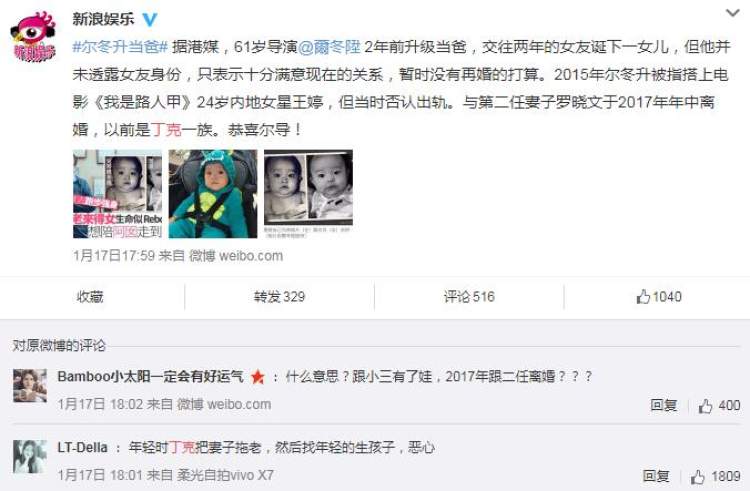Open the @爾冬陞 mention link

click(x=329, y=47)
